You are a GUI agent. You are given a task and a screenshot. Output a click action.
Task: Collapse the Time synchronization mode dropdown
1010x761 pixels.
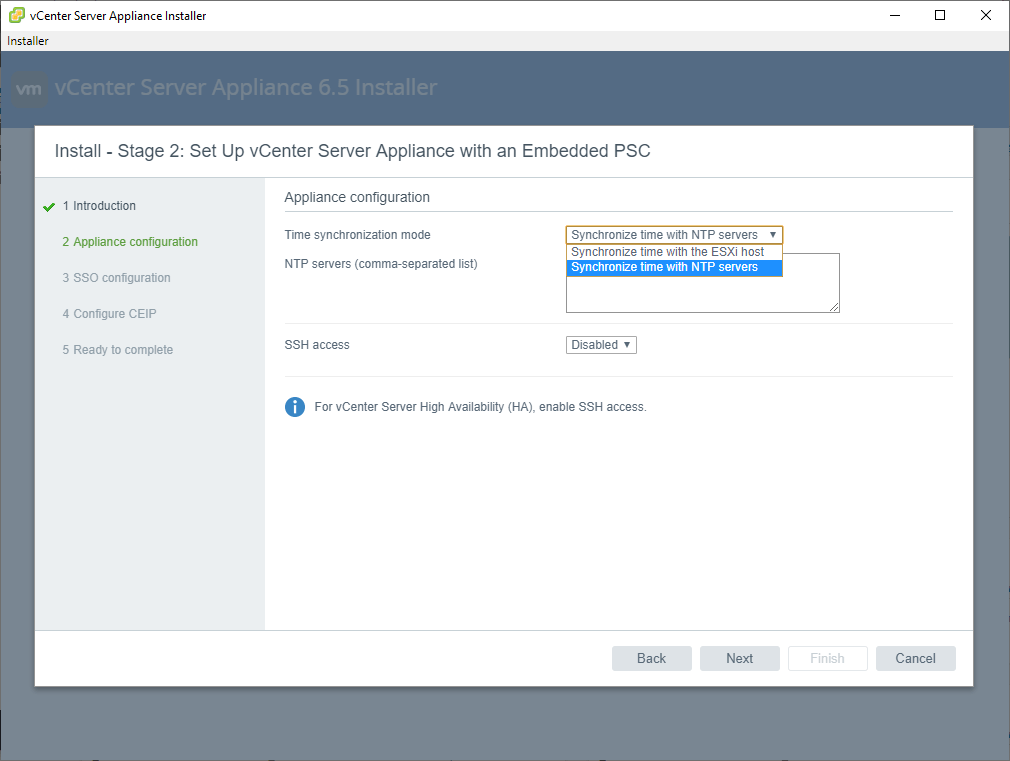pos(674,235)
